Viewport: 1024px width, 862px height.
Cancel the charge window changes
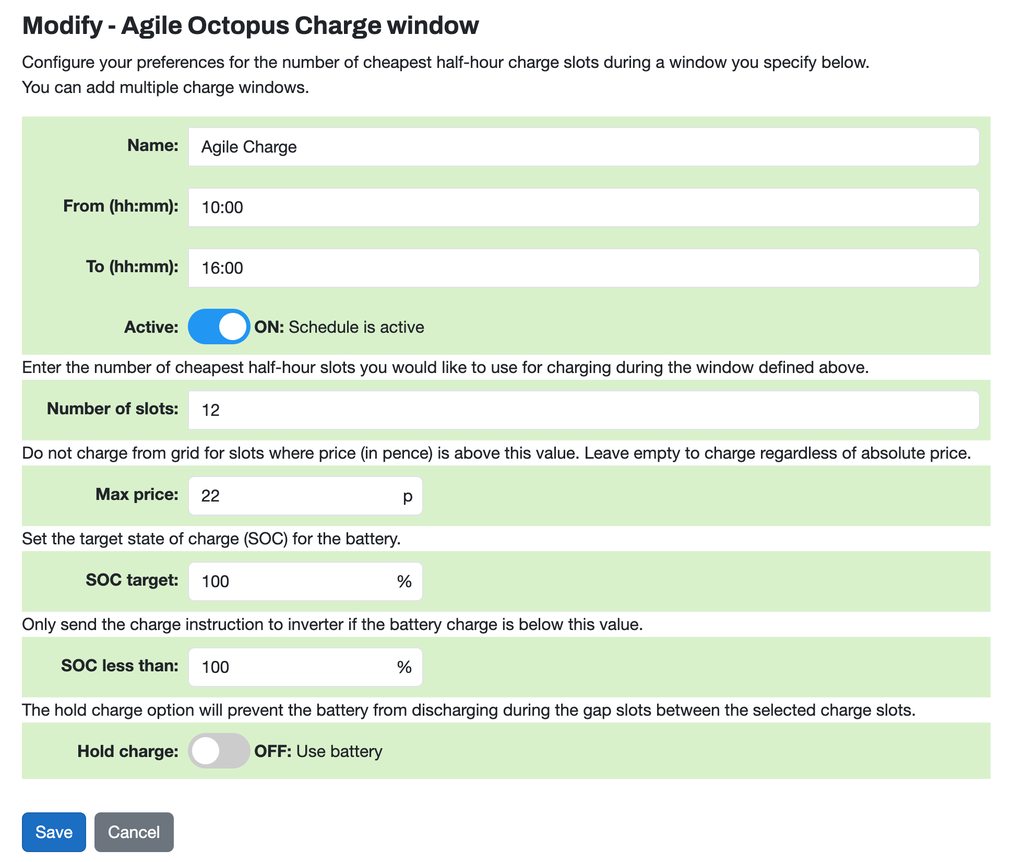(134, 832)
